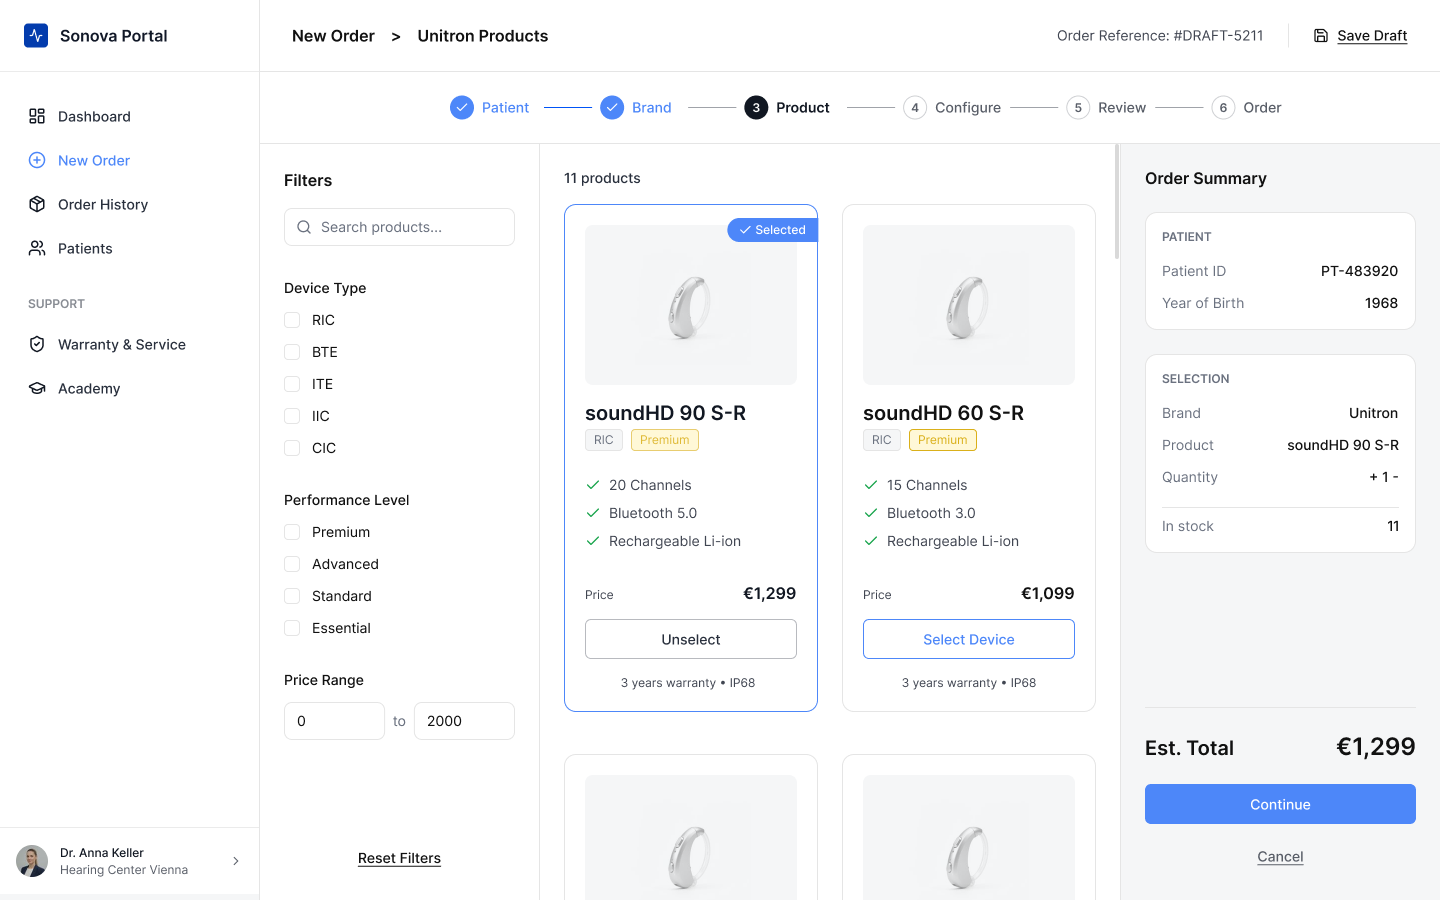This screenshot has height=900, width=1440.
Task: Click the Bluetooth 3.0 feature text
Action: (x=931, y=513)
